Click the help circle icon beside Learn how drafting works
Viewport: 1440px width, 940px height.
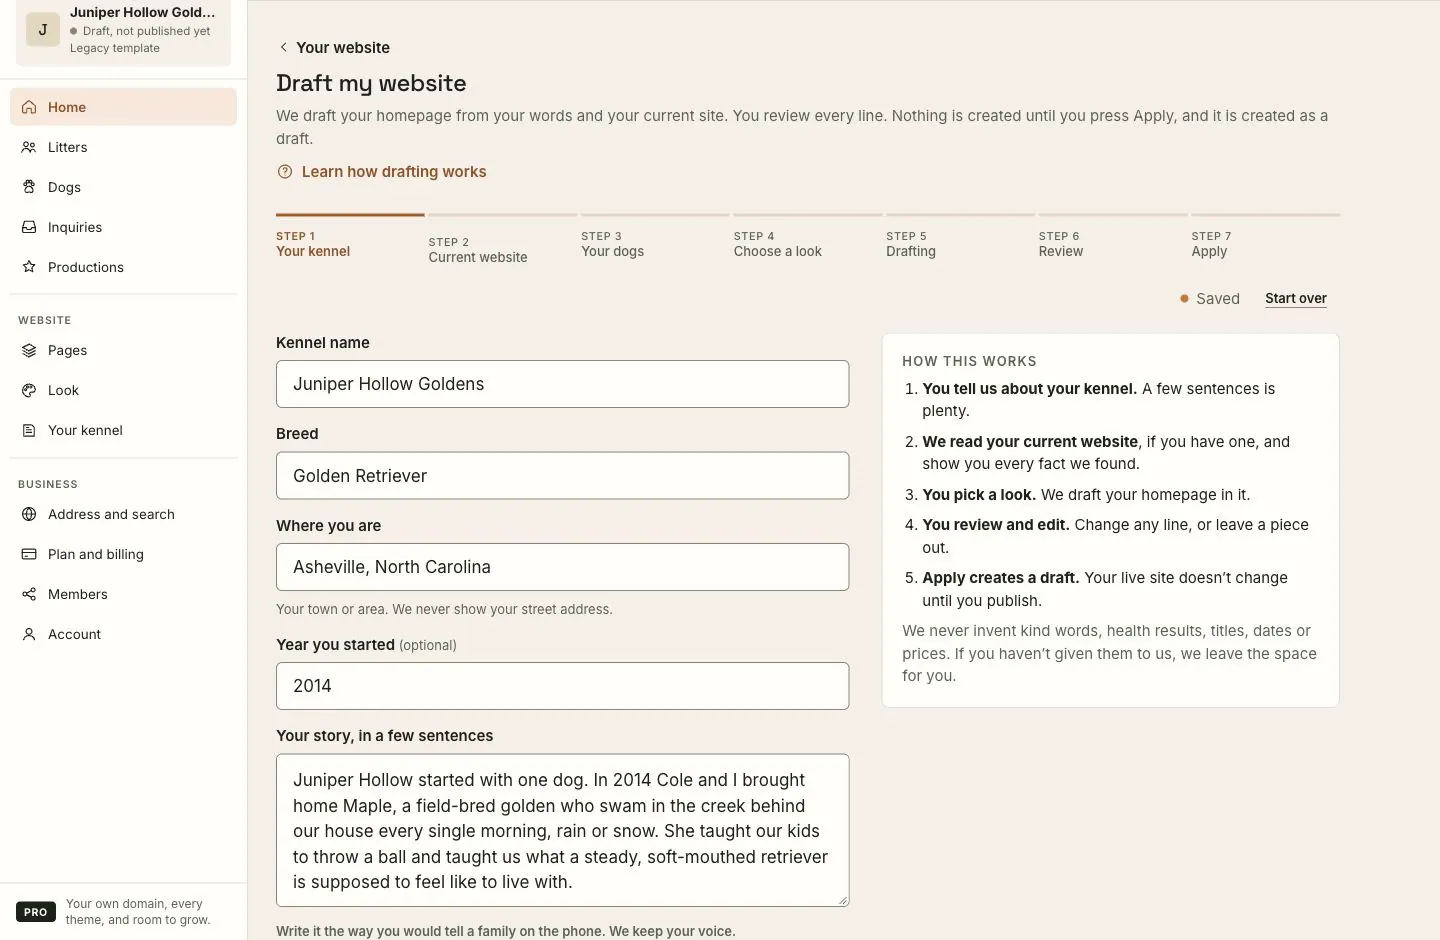[285, 172]
